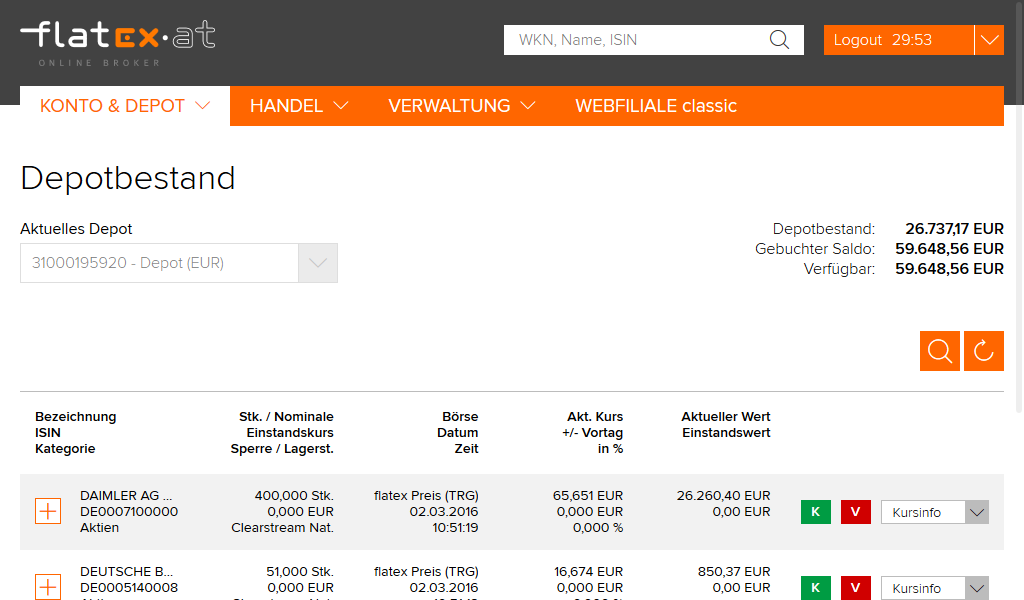Open the VERWALTUNG menu
1024x600 pixels.
pyautogui.click(x=462, y=106)
